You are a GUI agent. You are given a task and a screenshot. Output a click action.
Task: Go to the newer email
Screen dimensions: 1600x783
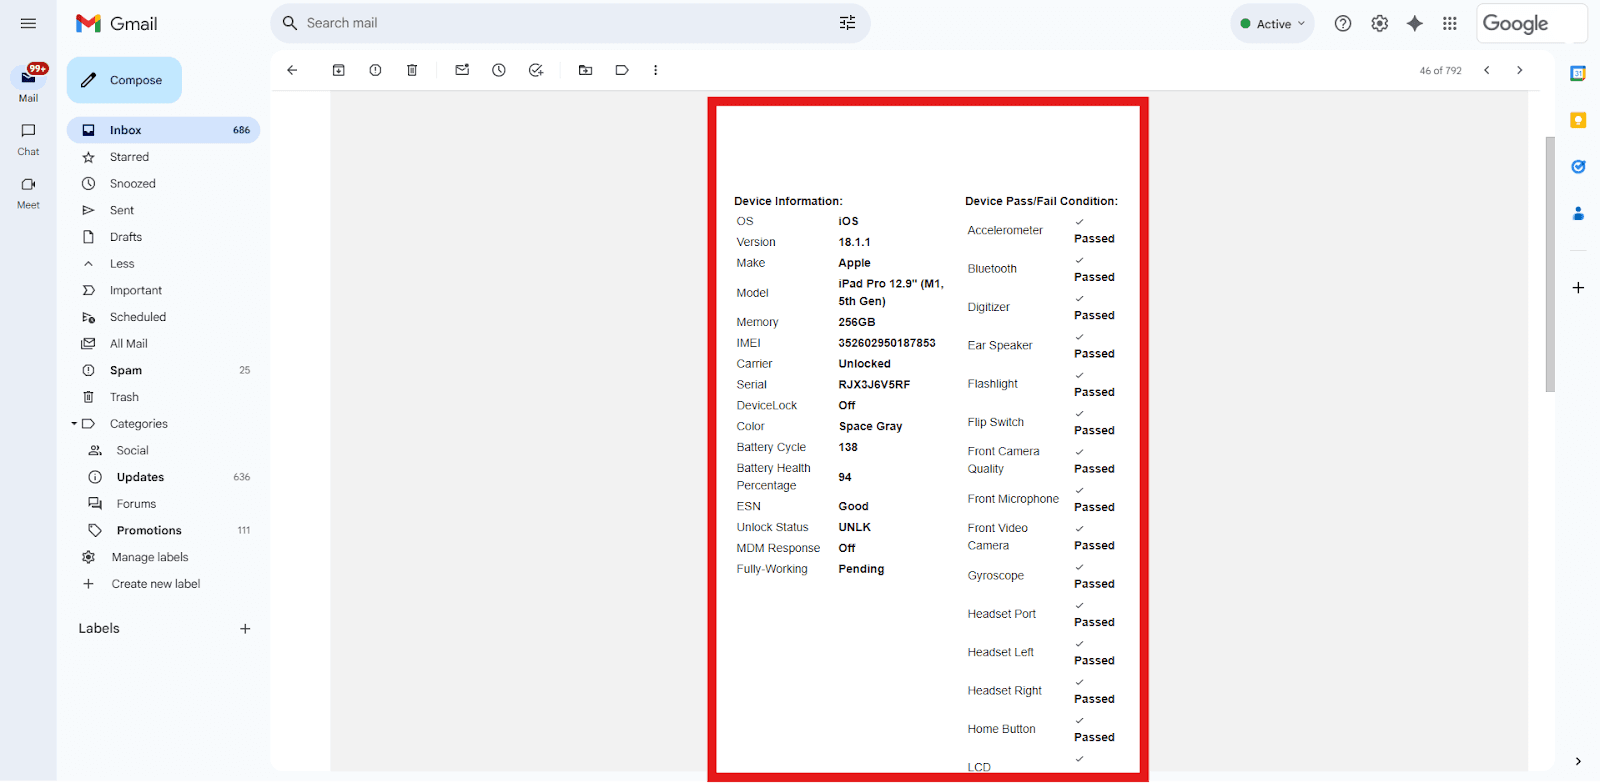coord(1487,70)
